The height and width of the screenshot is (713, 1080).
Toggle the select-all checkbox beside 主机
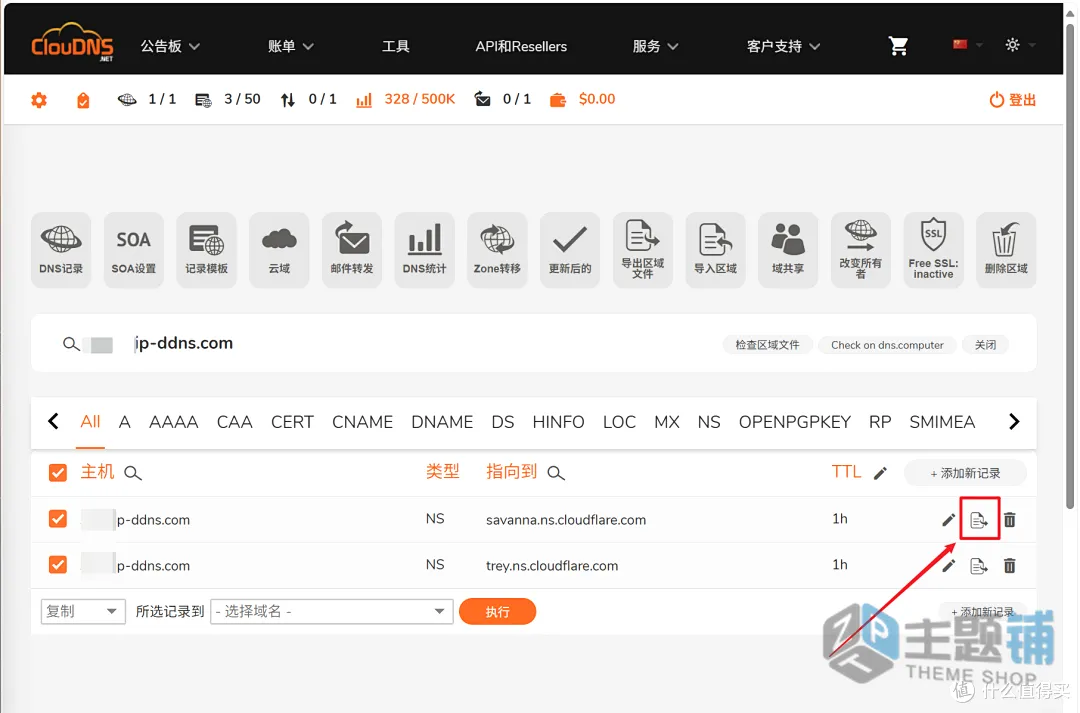(58, 473)
